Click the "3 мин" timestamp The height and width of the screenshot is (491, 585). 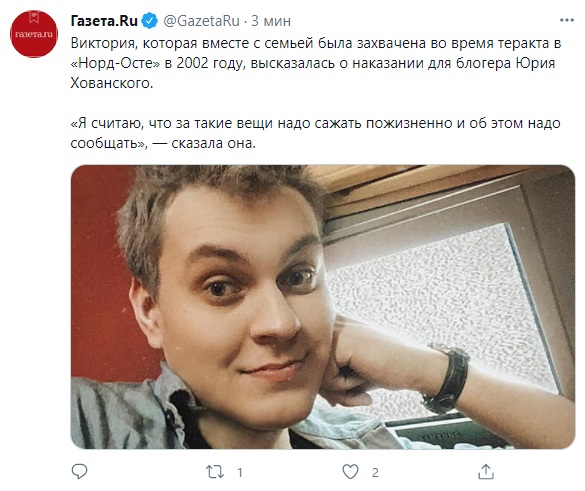coord(271,21)
